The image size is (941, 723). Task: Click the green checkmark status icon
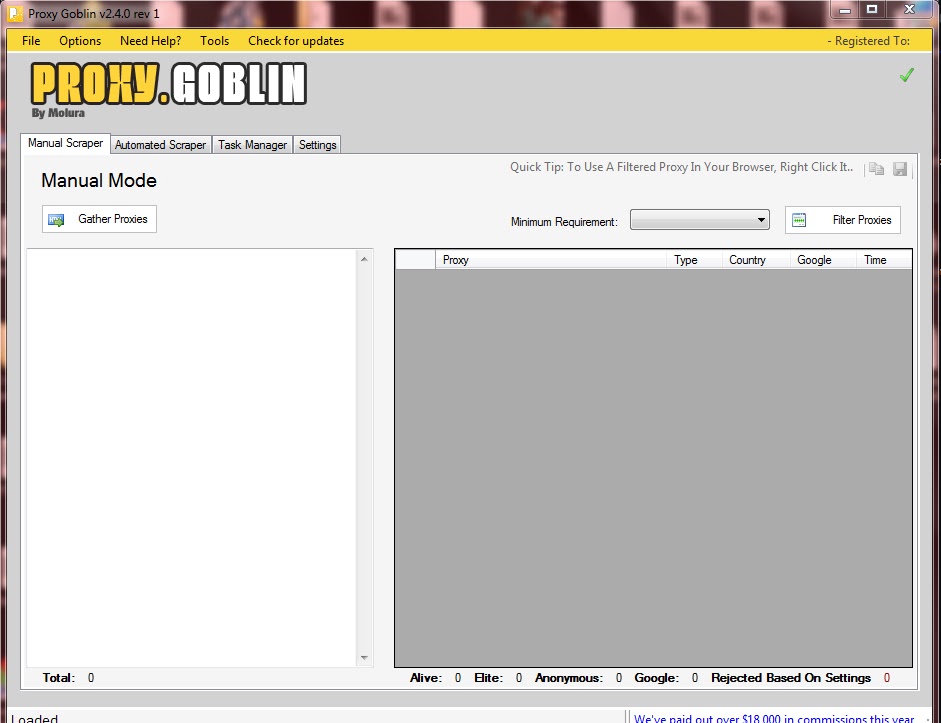(x=906, y=75)
